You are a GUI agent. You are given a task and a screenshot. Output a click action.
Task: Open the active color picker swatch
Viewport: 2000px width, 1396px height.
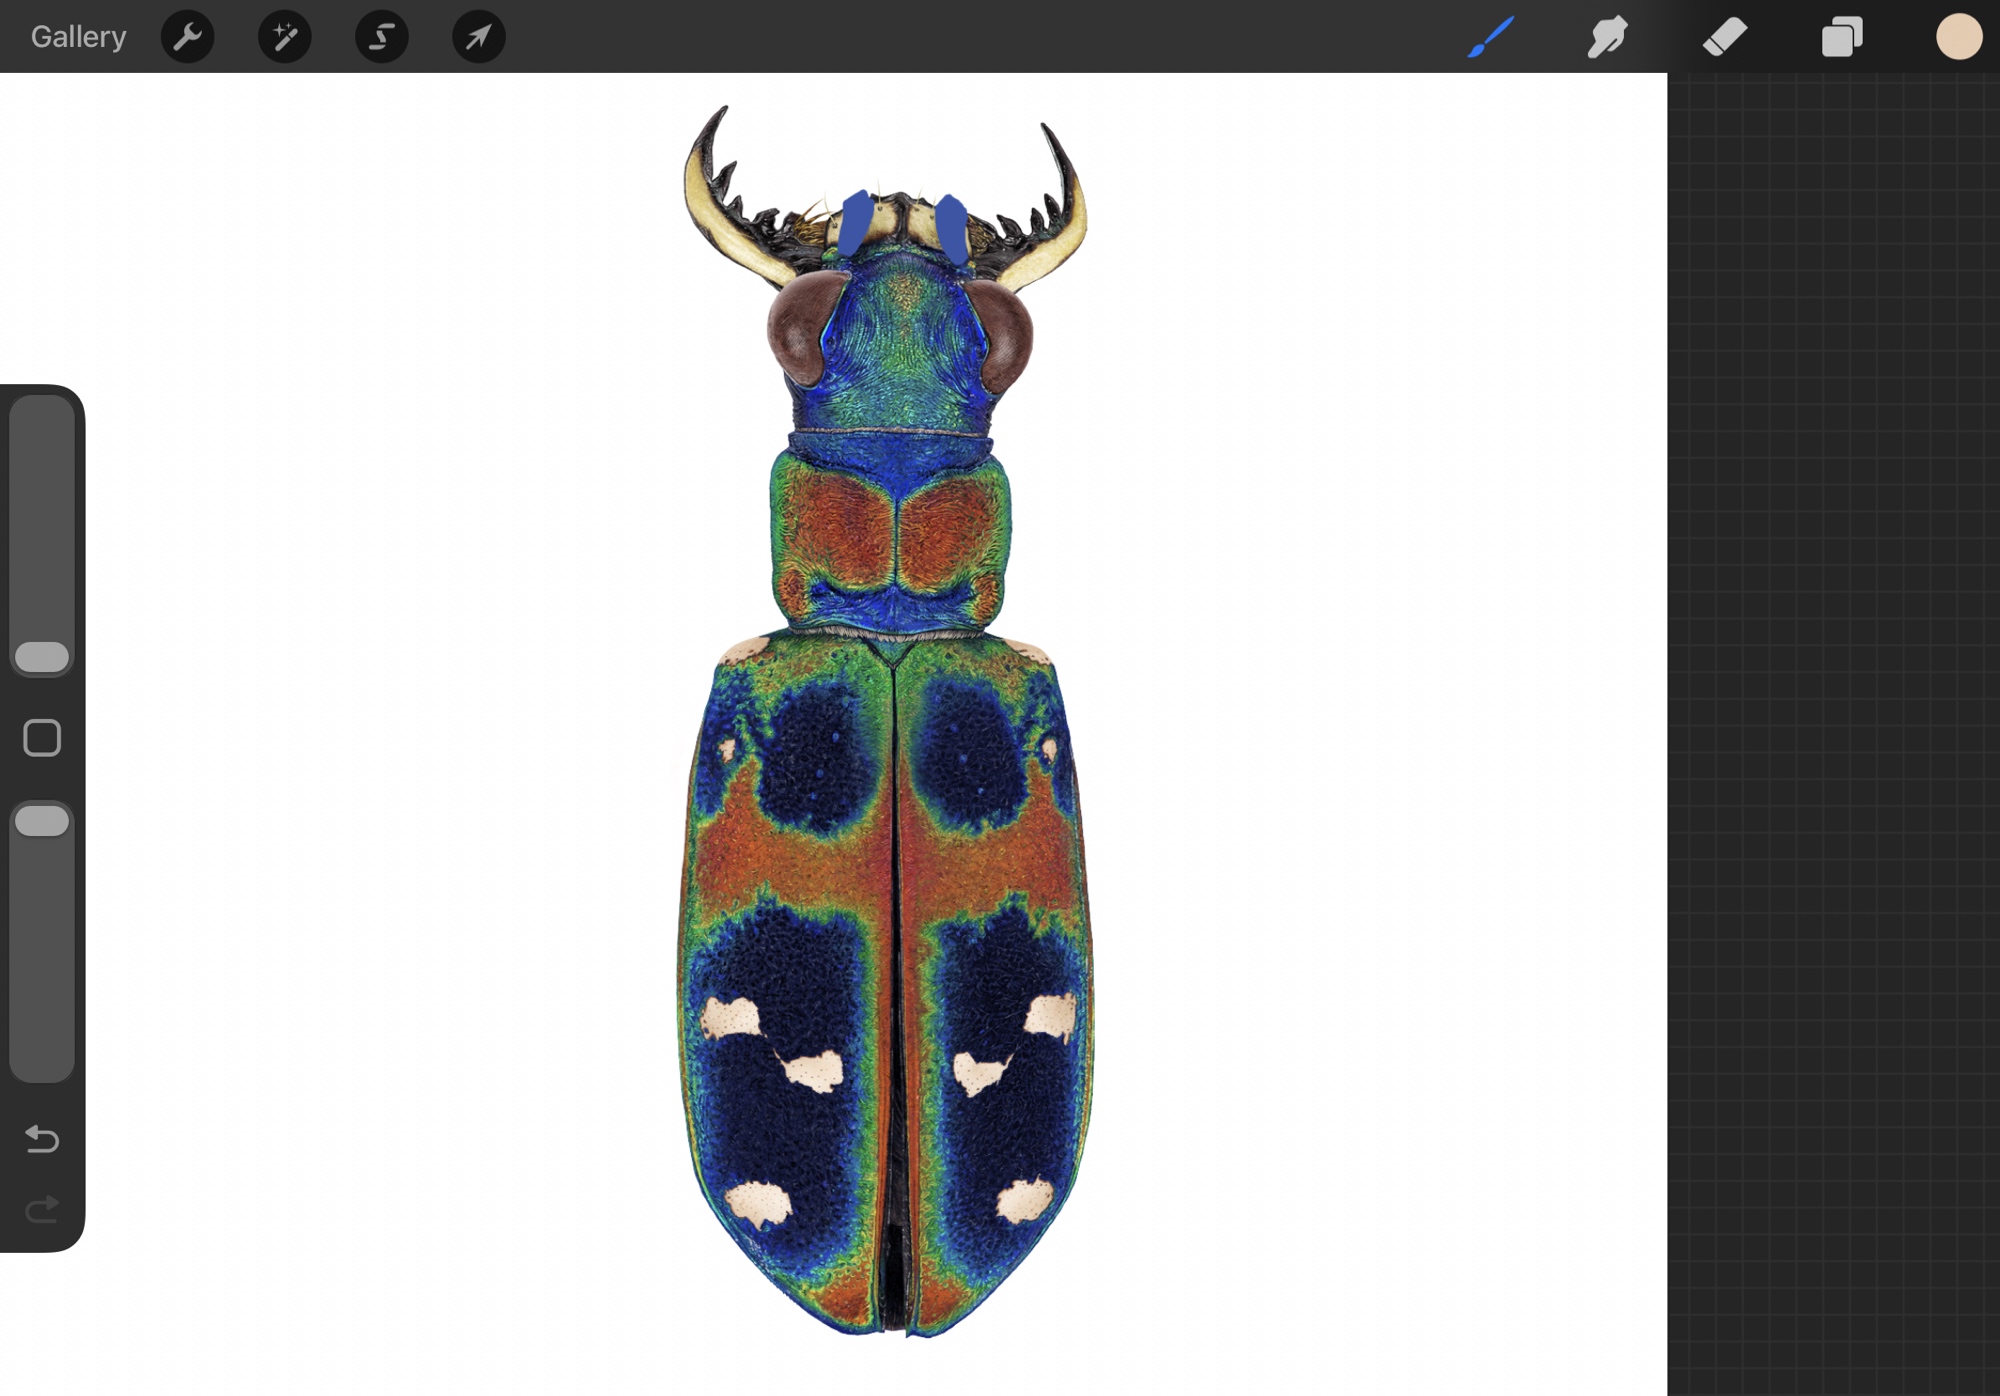coord(1958,37)
